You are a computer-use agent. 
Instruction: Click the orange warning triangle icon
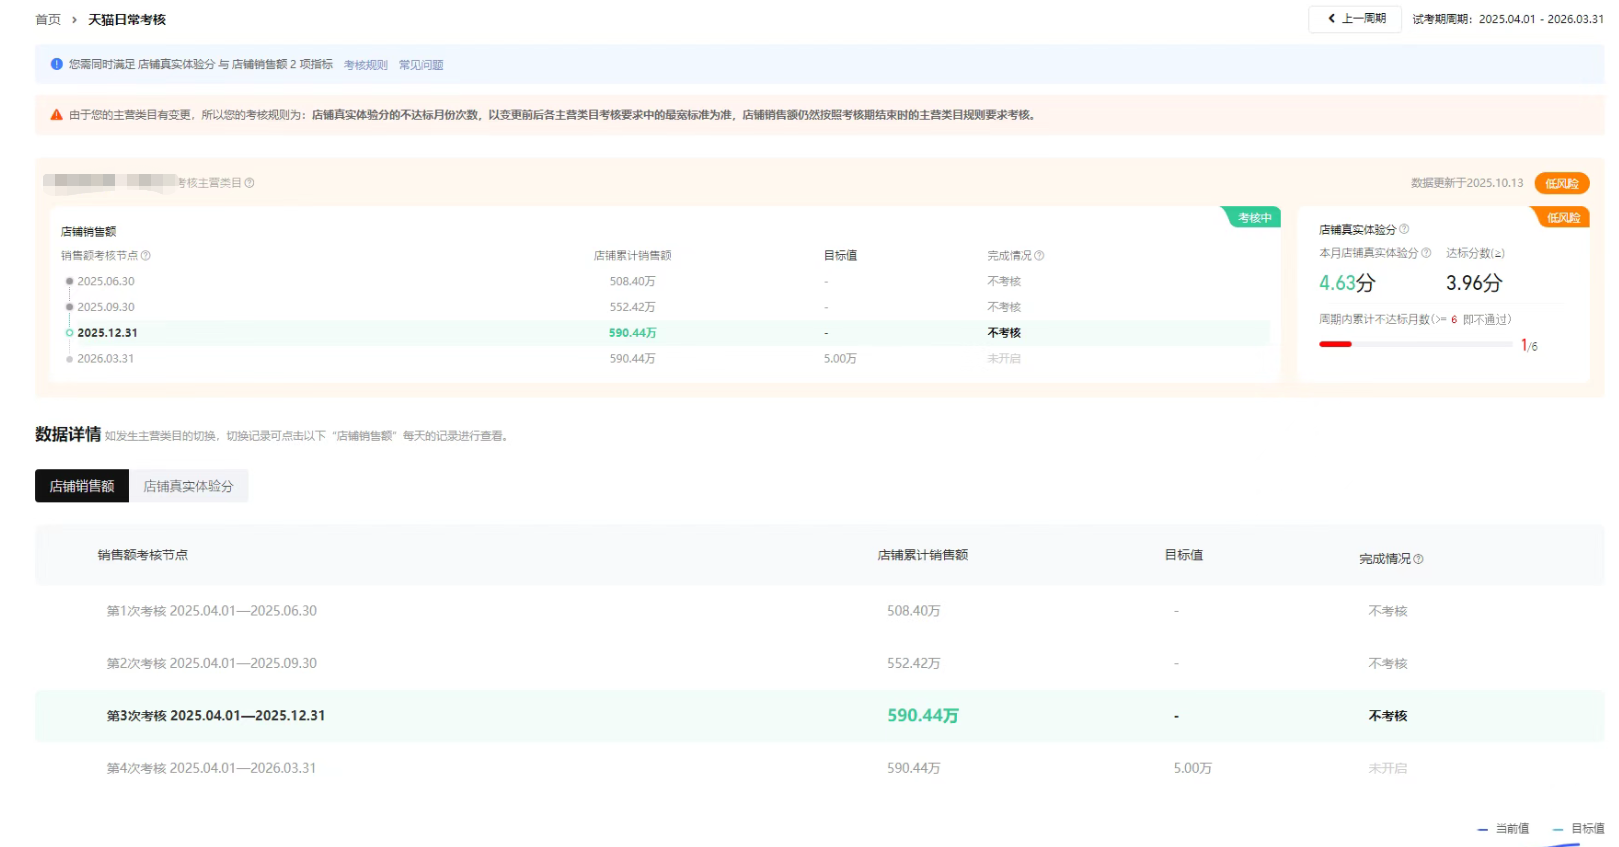(x=57, y=115)
